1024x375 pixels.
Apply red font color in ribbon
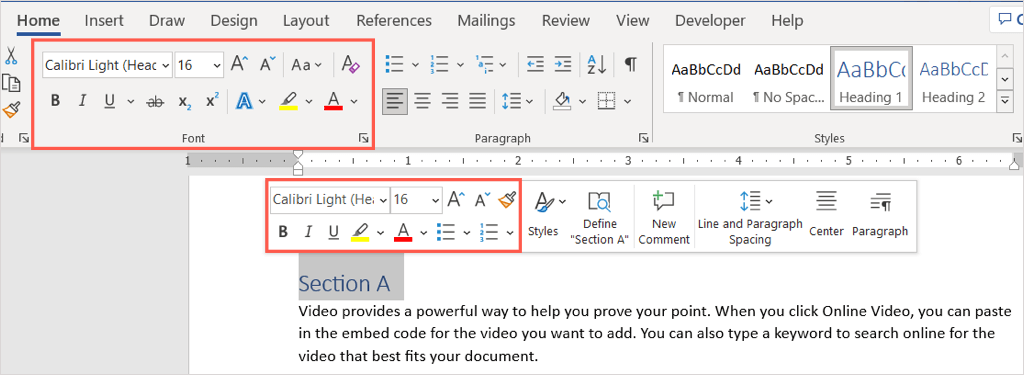click(x=334, y=101)
